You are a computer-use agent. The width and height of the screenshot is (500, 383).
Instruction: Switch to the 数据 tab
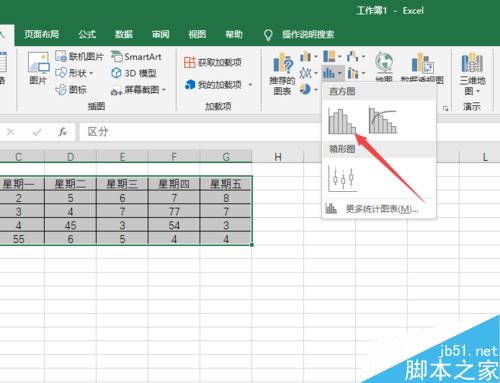(124, 34)
